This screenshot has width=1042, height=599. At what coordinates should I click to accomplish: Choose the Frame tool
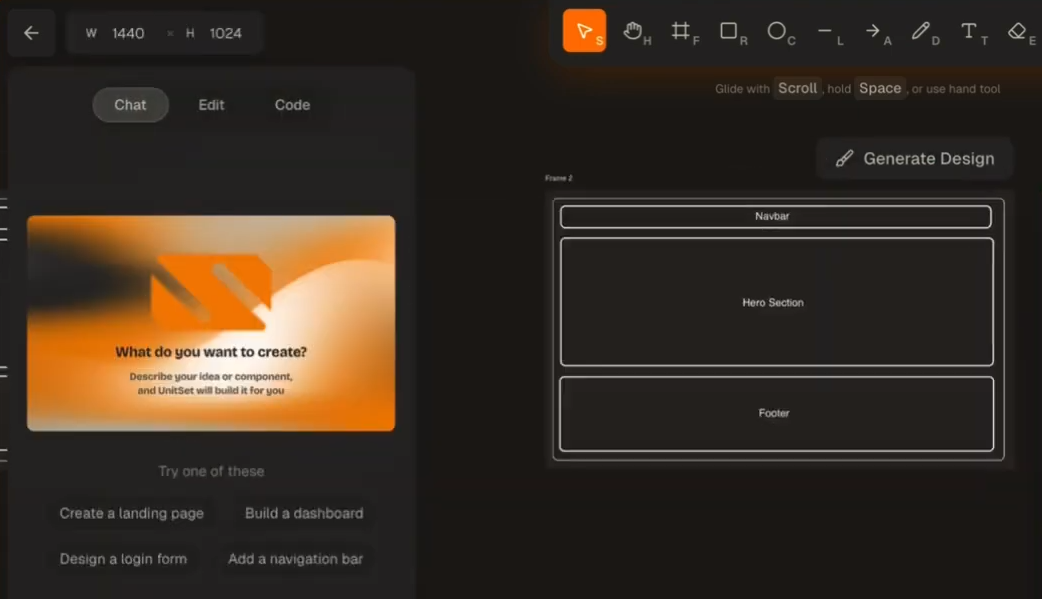point(682,32)
